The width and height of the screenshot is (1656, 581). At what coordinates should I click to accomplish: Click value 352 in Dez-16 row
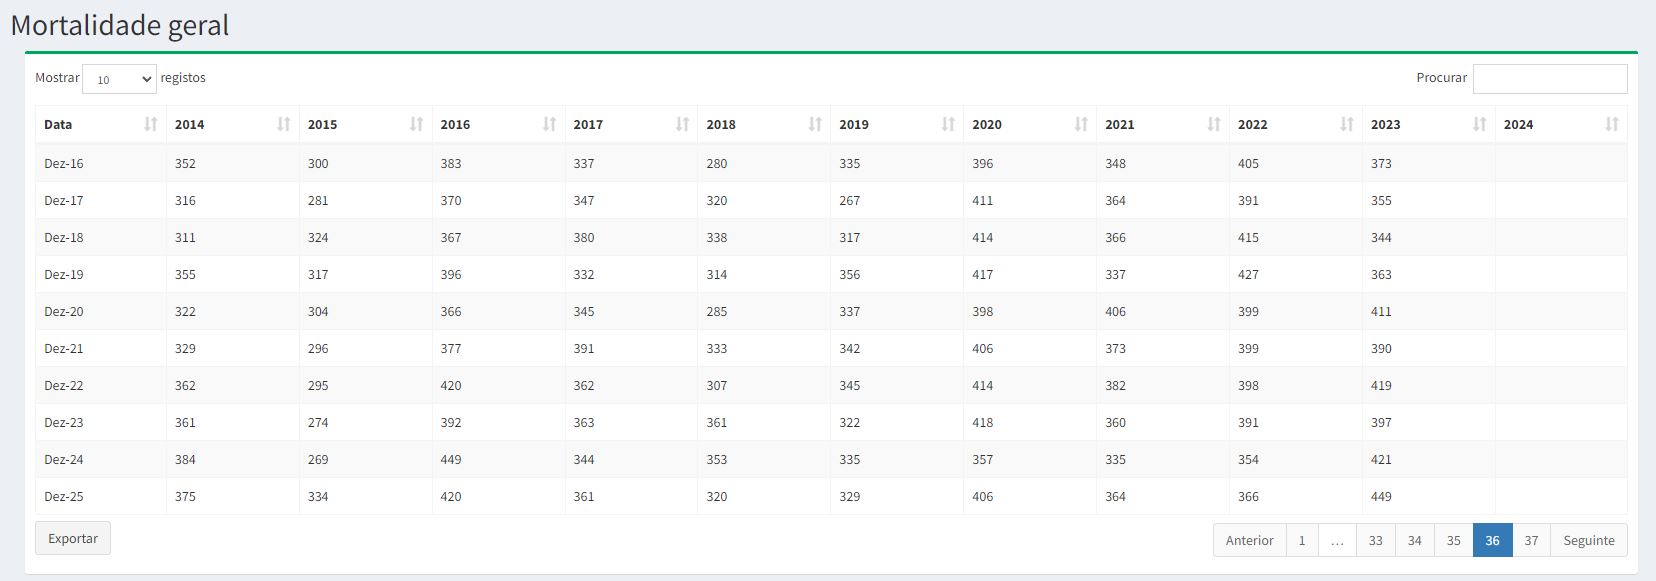185,163
